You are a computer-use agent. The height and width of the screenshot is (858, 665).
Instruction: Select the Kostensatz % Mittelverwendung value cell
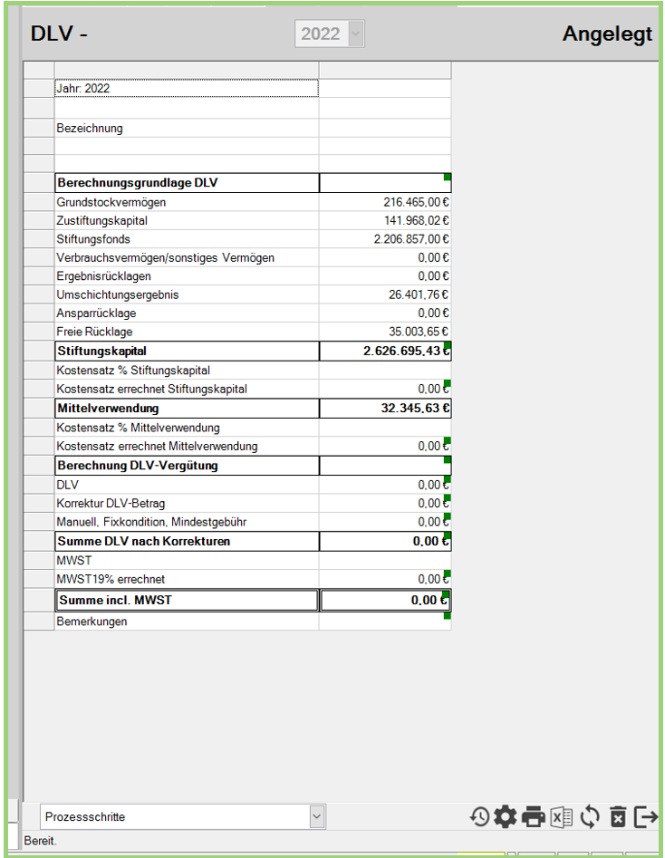[x=385, y=427]
